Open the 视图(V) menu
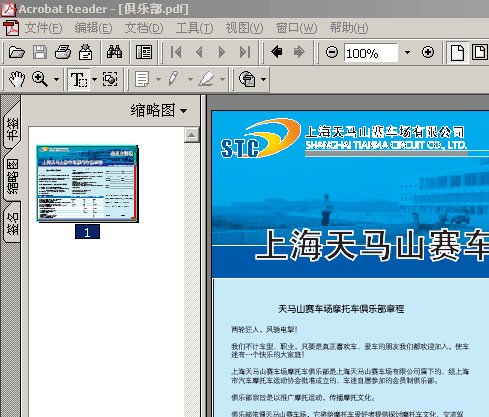This screenshot has height=417, width=489. click(244, 28)
